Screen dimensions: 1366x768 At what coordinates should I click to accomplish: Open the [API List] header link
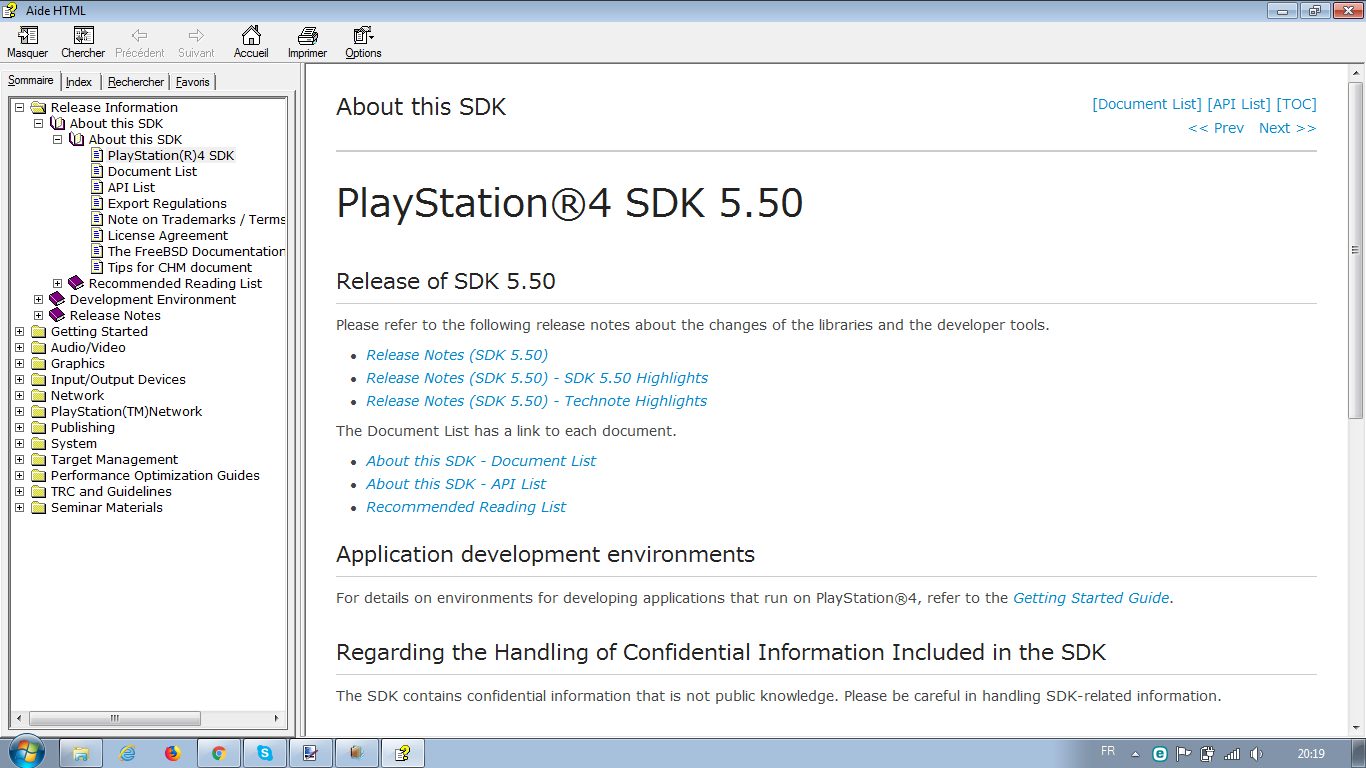1239,104
